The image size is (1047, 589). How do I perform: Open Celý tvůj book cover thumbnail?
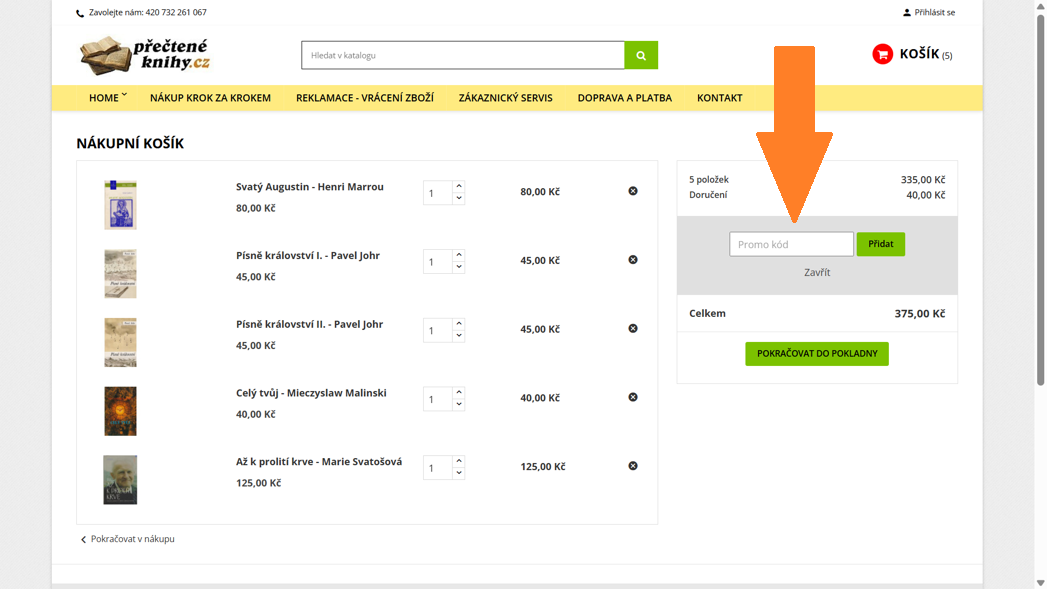(x=120, y=411)
